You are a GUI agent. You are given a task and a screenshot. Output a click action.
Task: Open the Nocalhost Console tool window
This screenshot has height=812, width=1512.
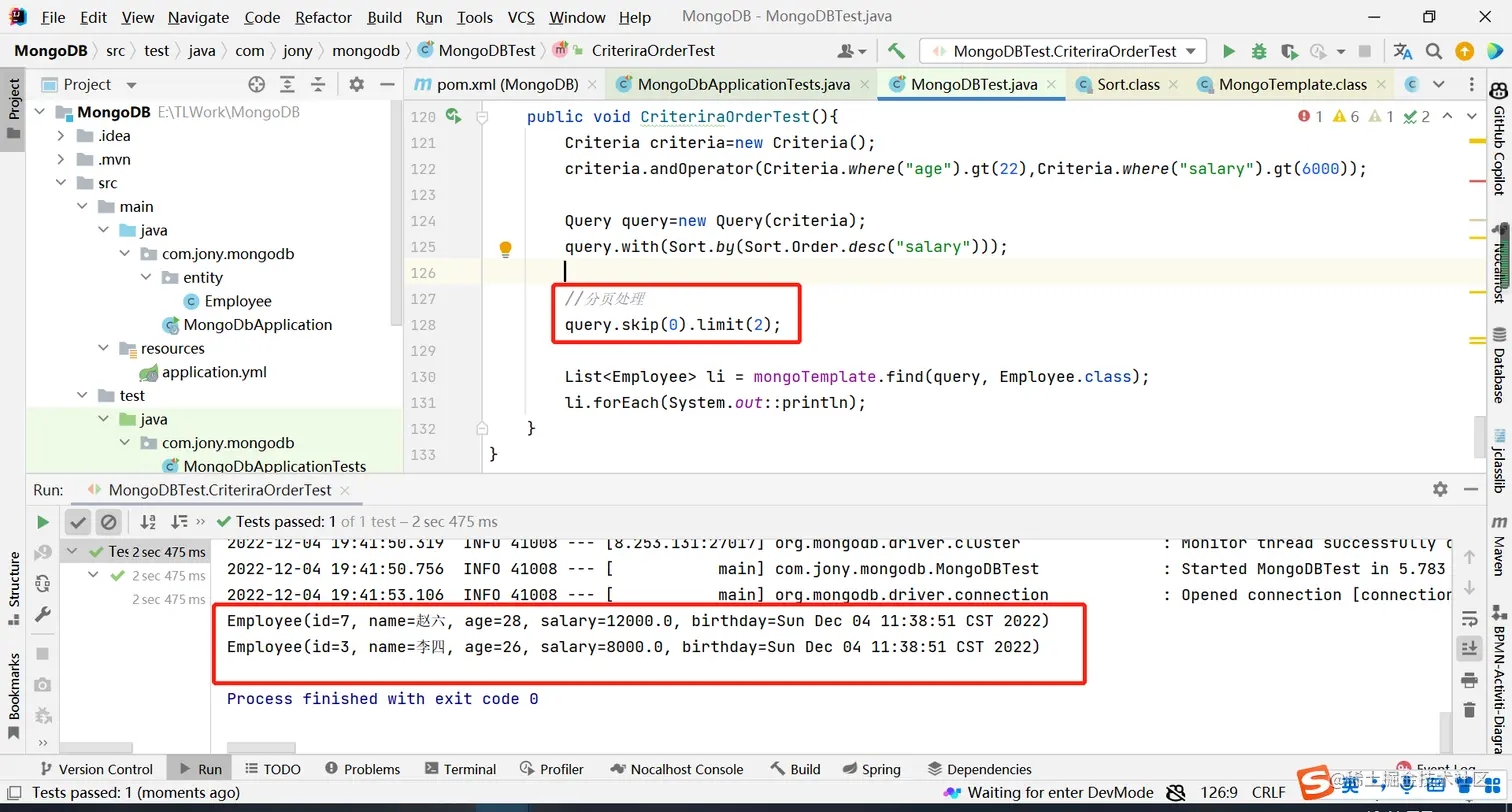click(676, 769)
